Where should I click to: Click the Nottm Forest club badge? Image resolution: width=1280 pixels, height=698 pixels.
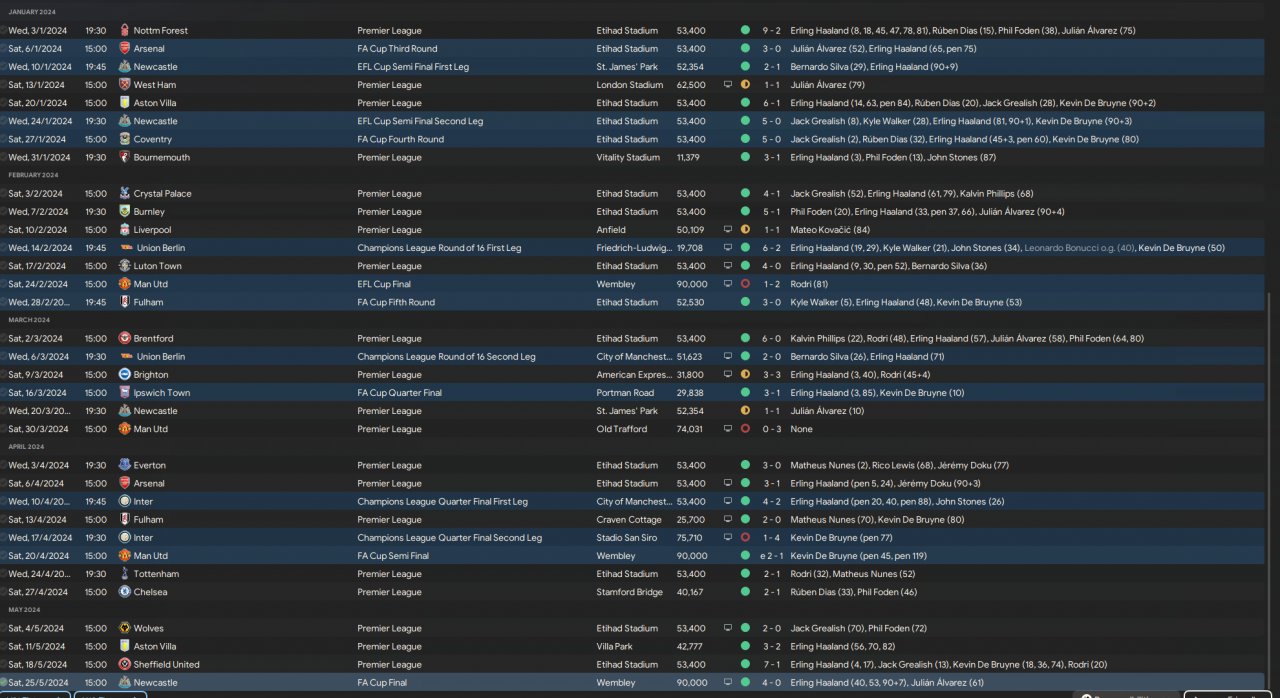click(124, 30)
